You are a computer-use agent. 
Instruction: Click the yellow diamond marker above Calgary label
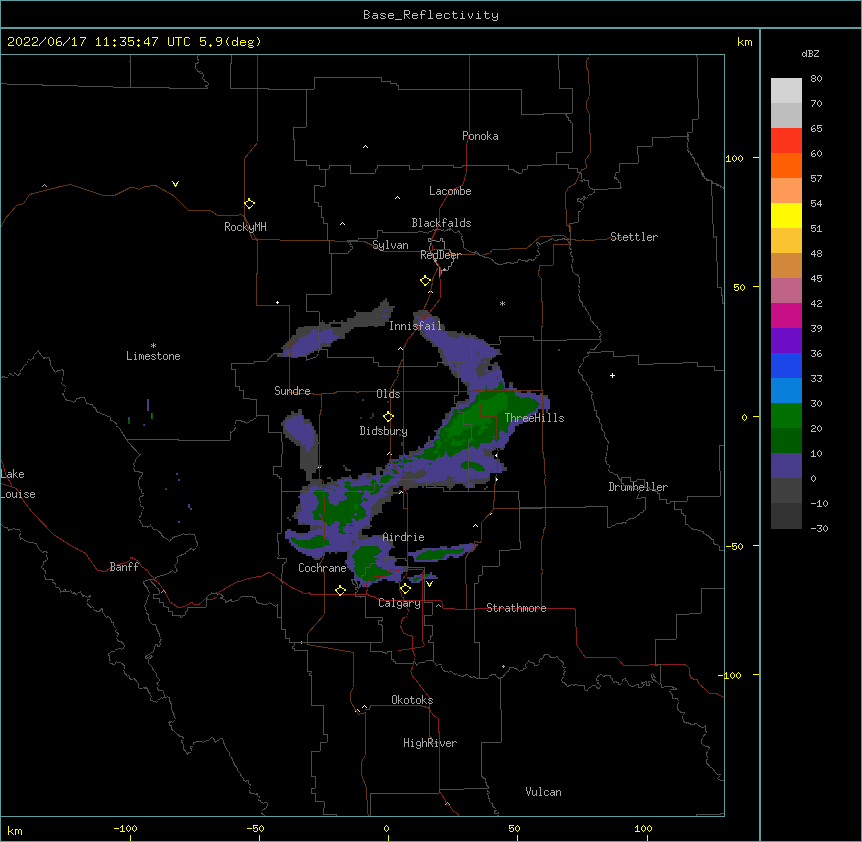click(x=405, y=589)
